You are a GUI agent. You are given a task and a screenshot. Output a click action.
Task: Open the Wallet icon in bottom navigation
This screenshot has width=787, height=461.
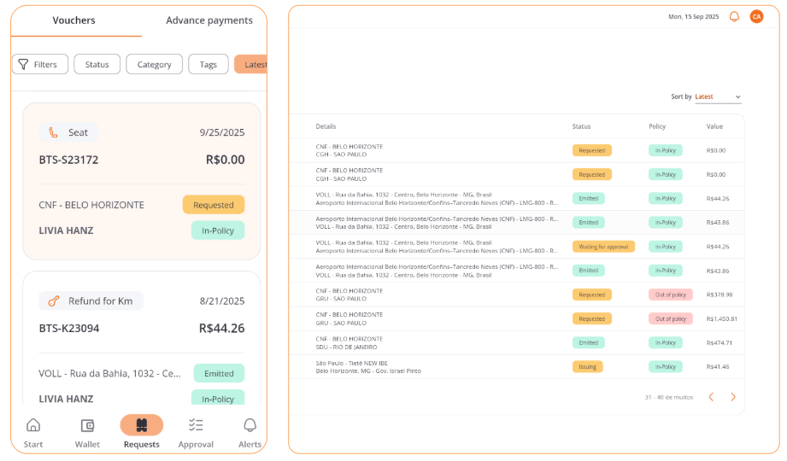click(87, 425)
